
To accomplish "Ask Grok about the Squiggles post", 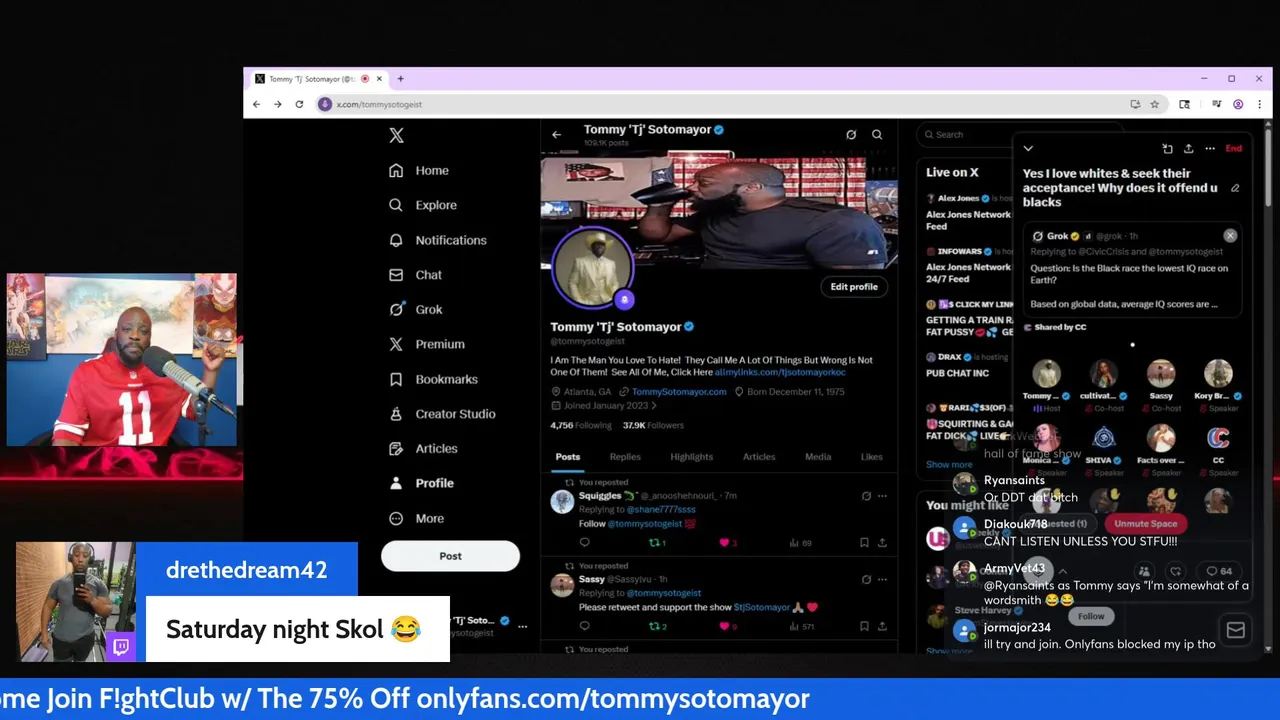I will point(866,496).
